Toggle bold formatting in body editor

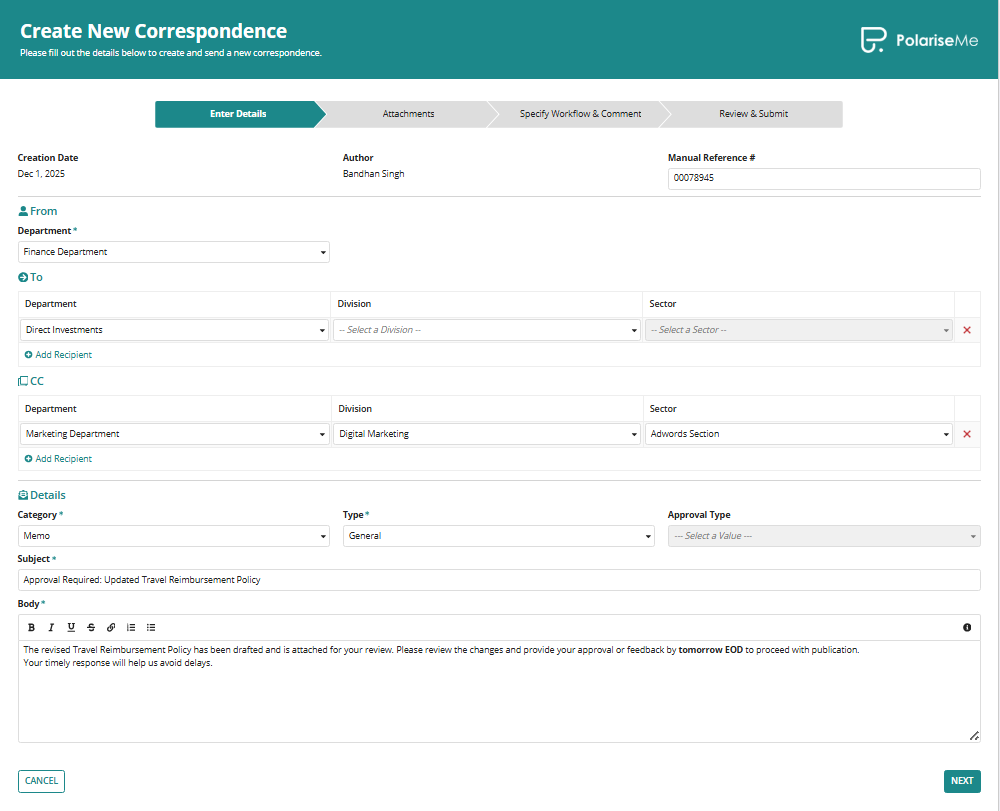pos(31,628)
